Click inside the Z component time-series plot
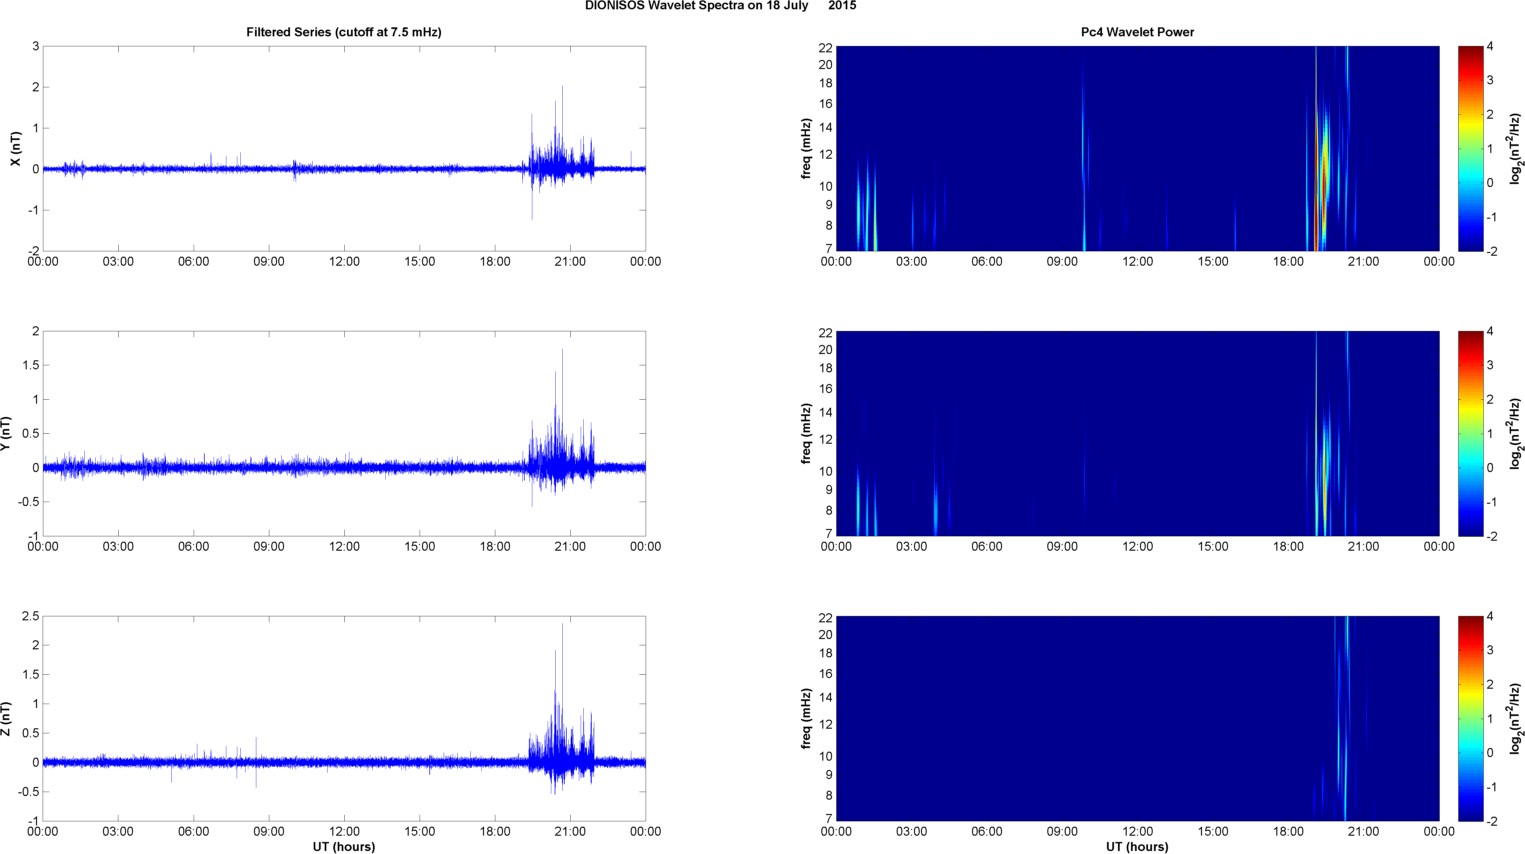 [344, 718]
